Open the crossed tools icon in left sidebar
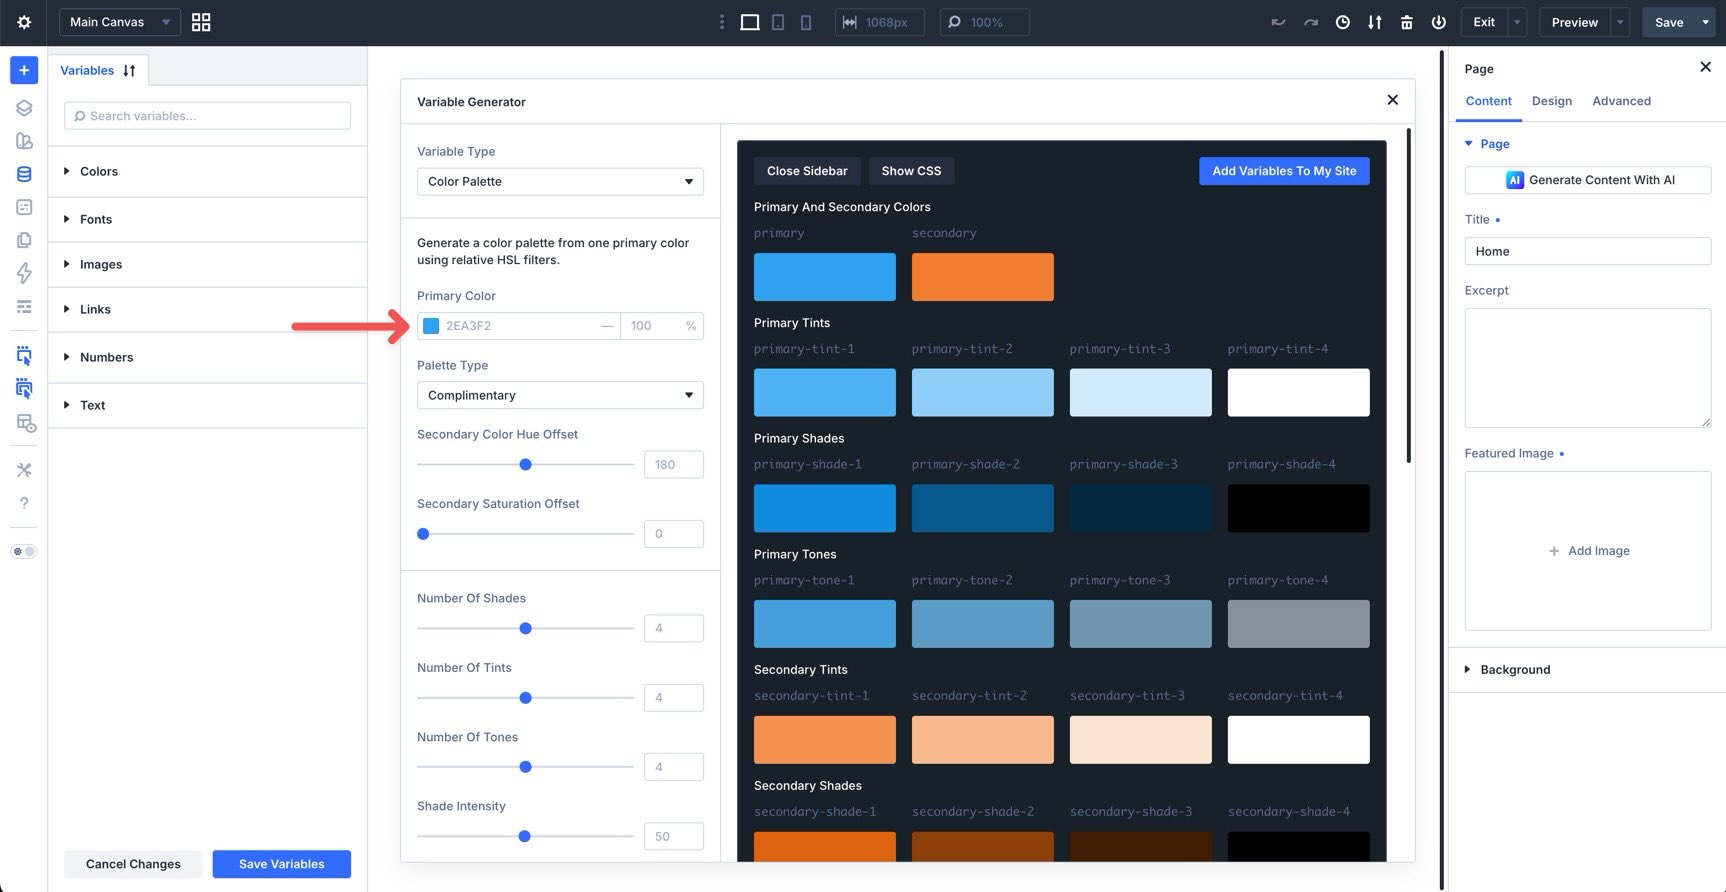The height and width of the screenshot is (892, 1726). pos(24,470)
